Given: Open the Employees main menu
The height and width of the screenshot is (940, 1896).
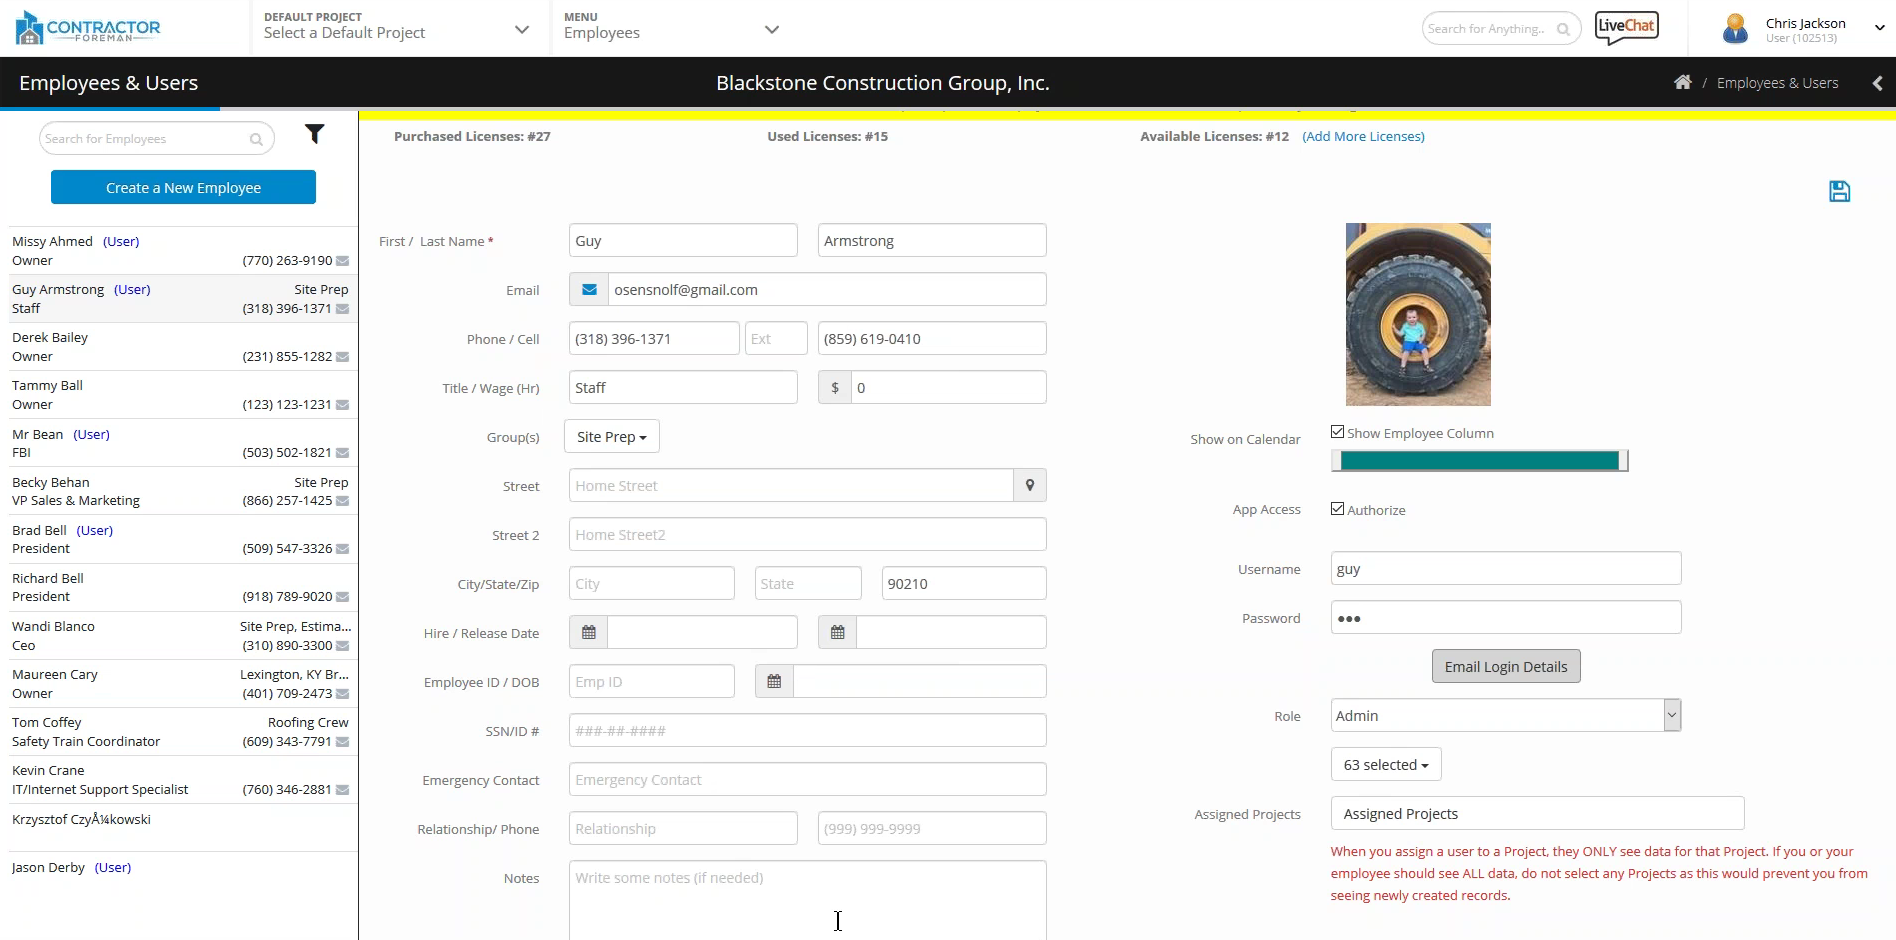Looking at the screenshot, I should point(670,29).
